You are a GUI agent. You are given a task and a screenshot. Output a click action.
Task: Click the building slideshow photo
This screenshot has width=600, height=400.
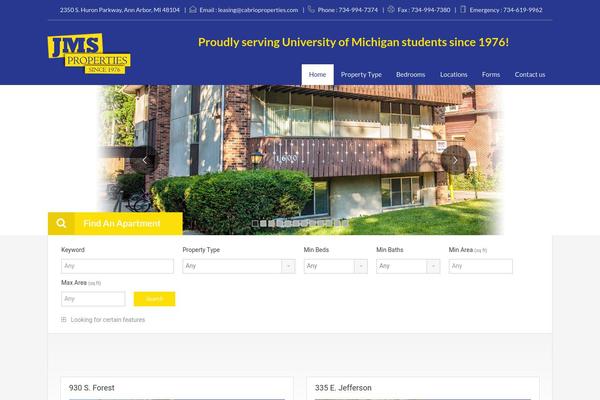(x=300, y=160)
